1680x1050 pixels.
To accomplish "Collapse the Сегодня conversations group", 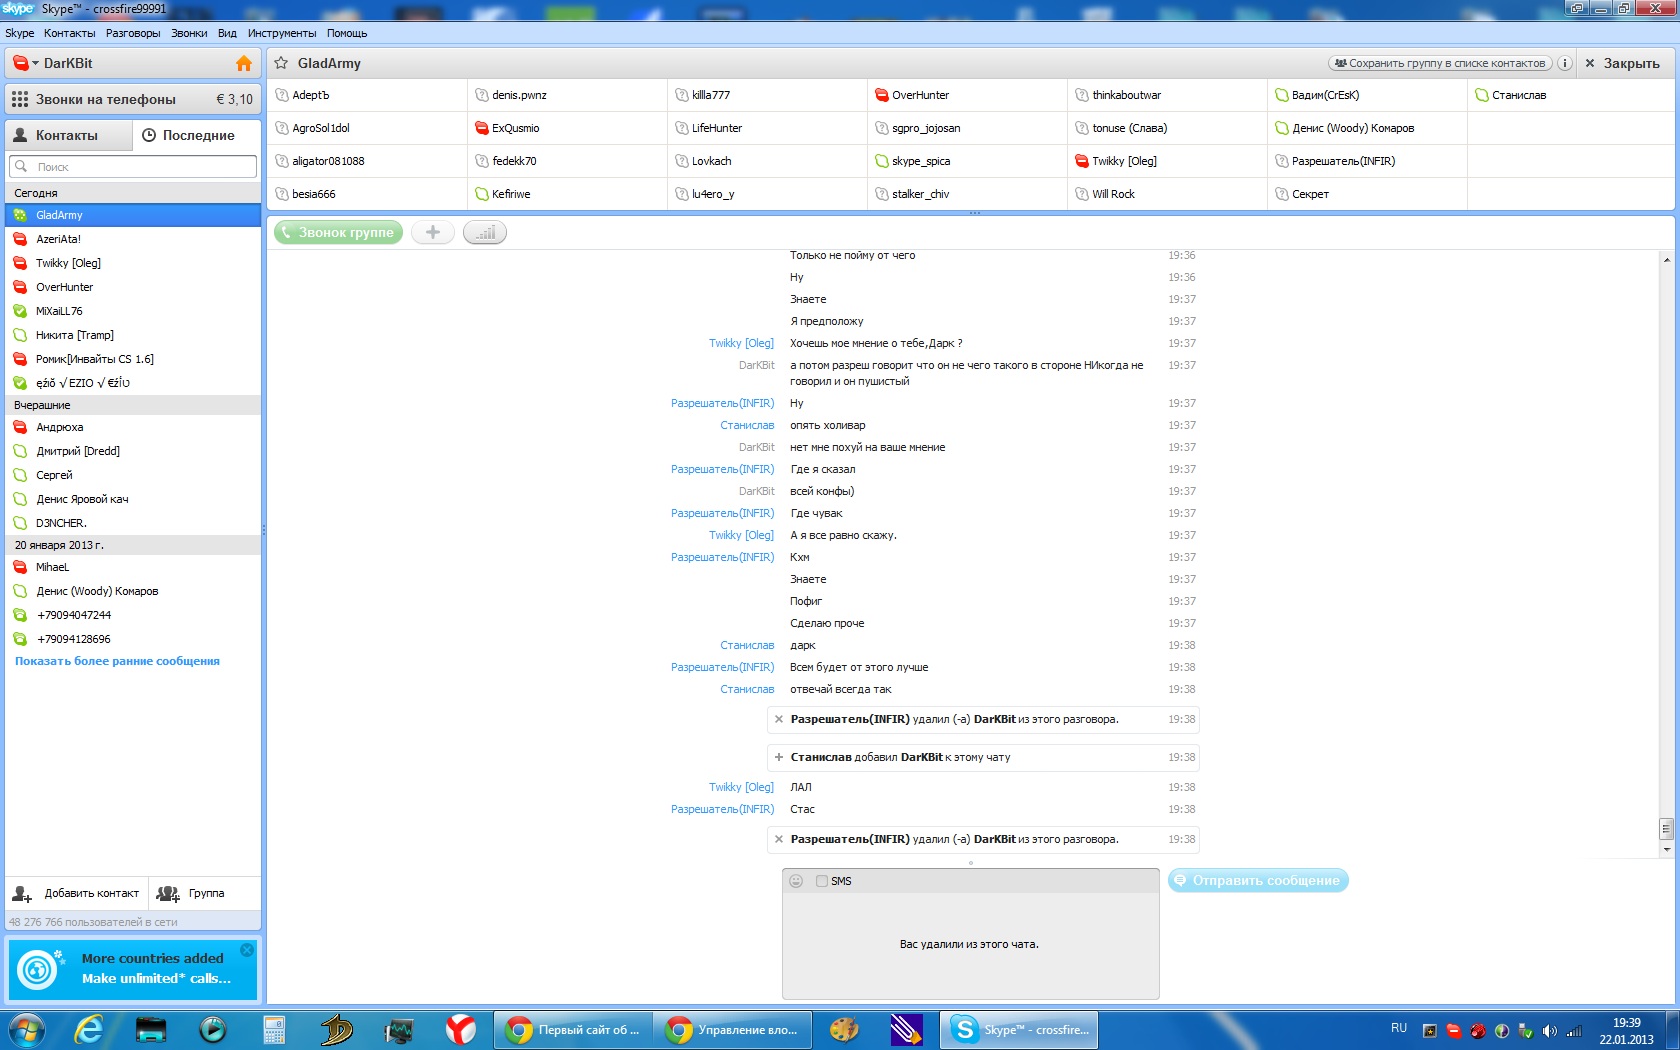I will [x=36, y=193].
